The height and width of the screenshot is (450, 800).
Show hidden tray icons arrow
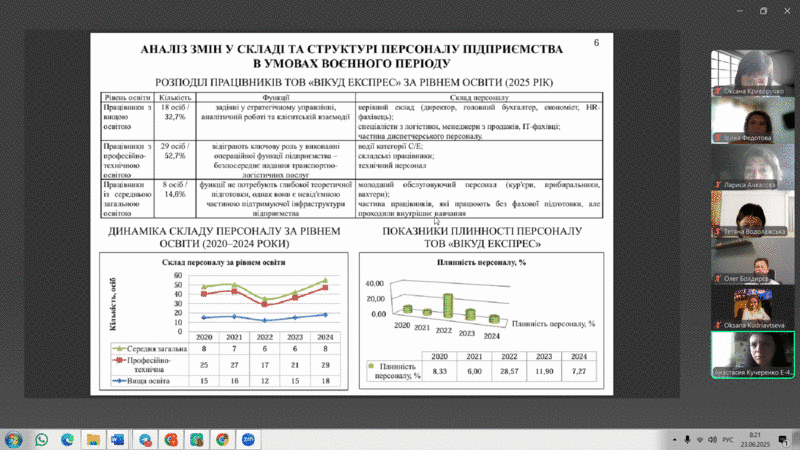pyautogui.click(x=674, y=439)
